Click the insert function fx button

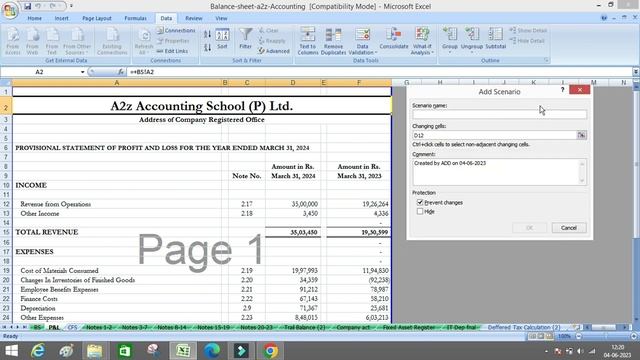point(120,72)
